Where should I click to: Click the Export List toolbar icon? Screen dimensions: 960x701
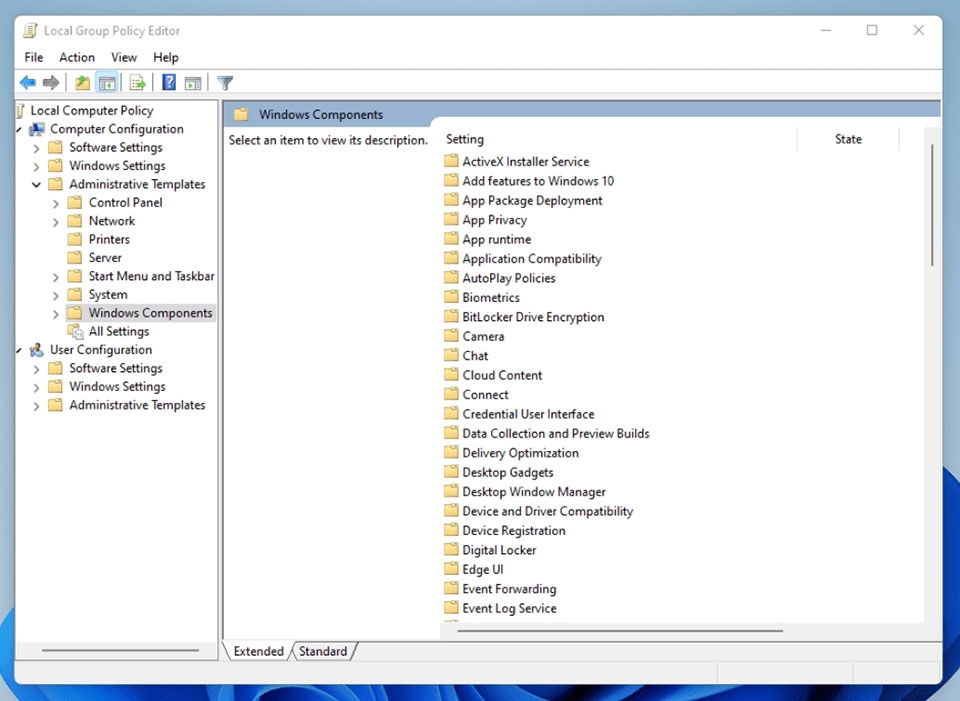pyautogui.click(x=138, y=82)
